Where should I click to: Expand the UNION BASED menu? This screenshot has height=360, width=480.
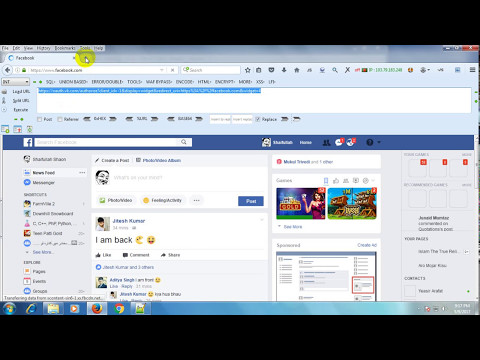(73, 82)
